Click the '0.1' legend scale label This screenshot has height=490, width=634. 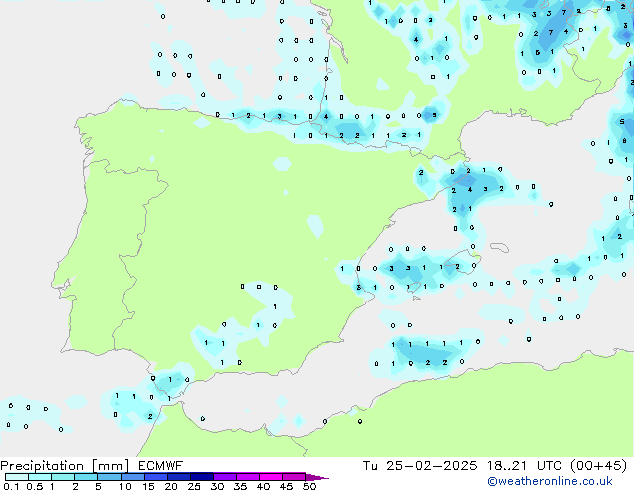pyautogui.click(x=11, y=486)
